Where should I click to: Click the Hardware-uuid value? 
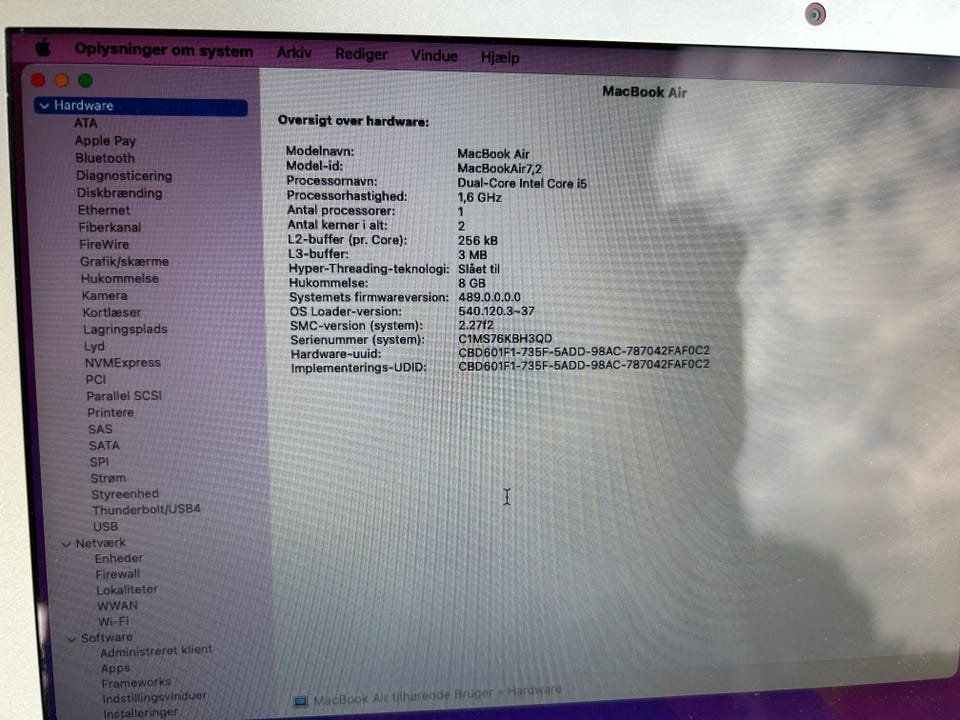[x=583, y=351]
